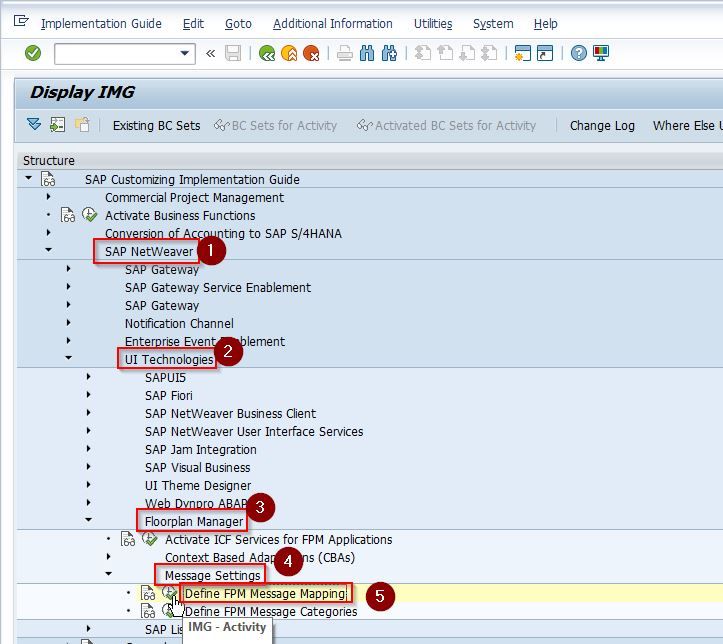
Task: Click the Generate Shortcut icon
Action: [545, 53]
